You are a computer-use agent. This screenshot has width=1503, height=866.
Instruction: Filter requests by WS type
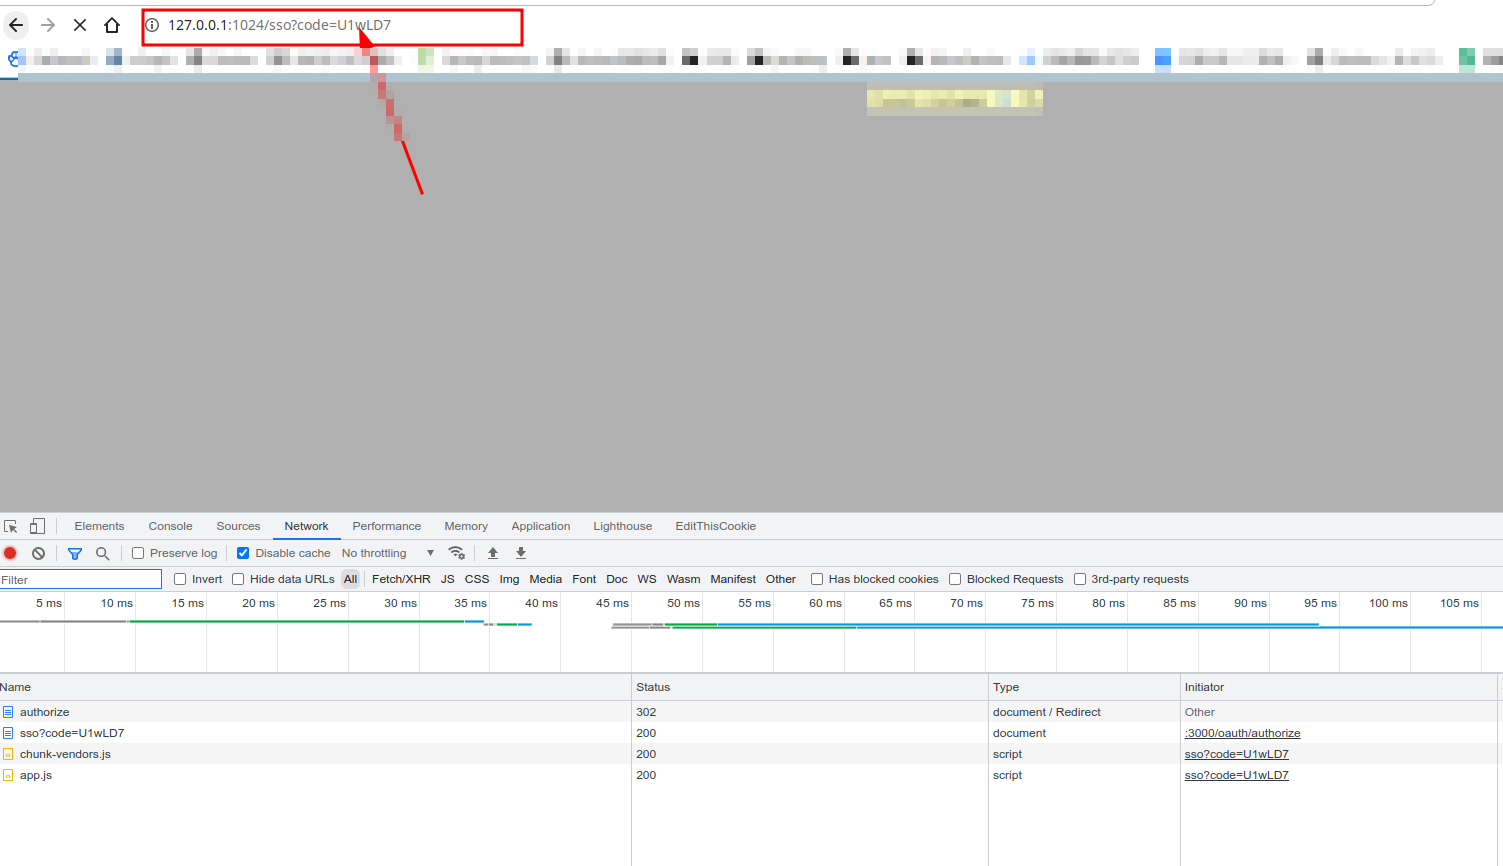647,579
